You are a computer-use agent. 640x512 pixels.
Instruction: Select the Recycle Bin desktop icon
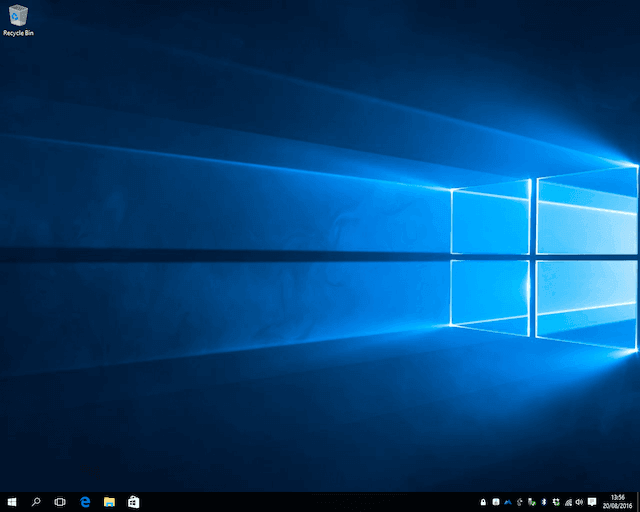(x=18, y=20)
